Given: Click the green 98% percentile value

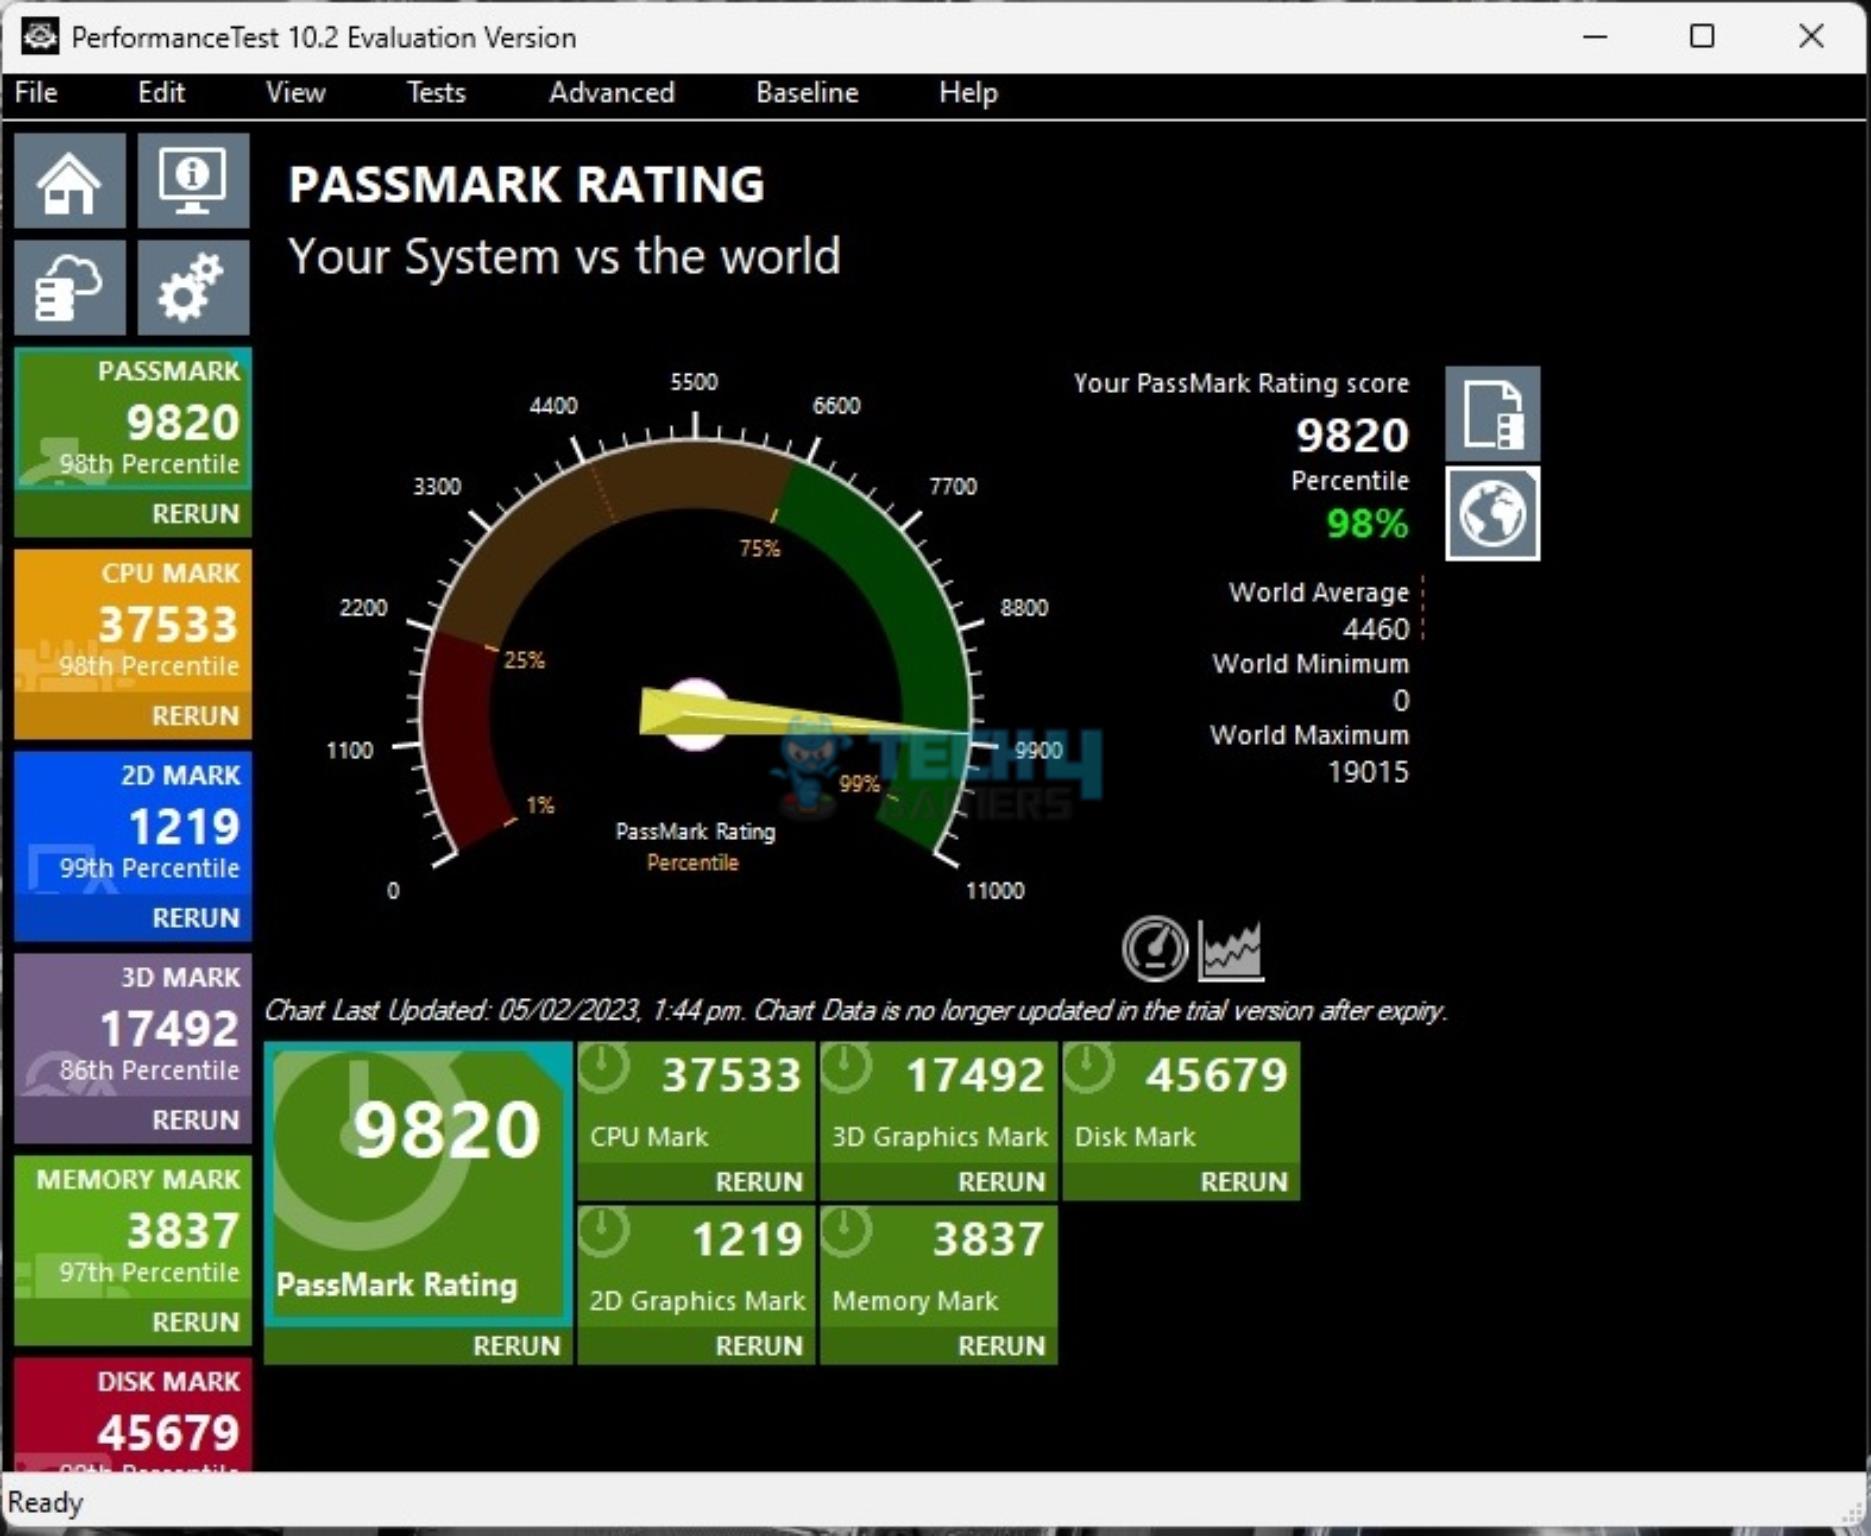Looking at the screenshot, I should coord(1367,524).
